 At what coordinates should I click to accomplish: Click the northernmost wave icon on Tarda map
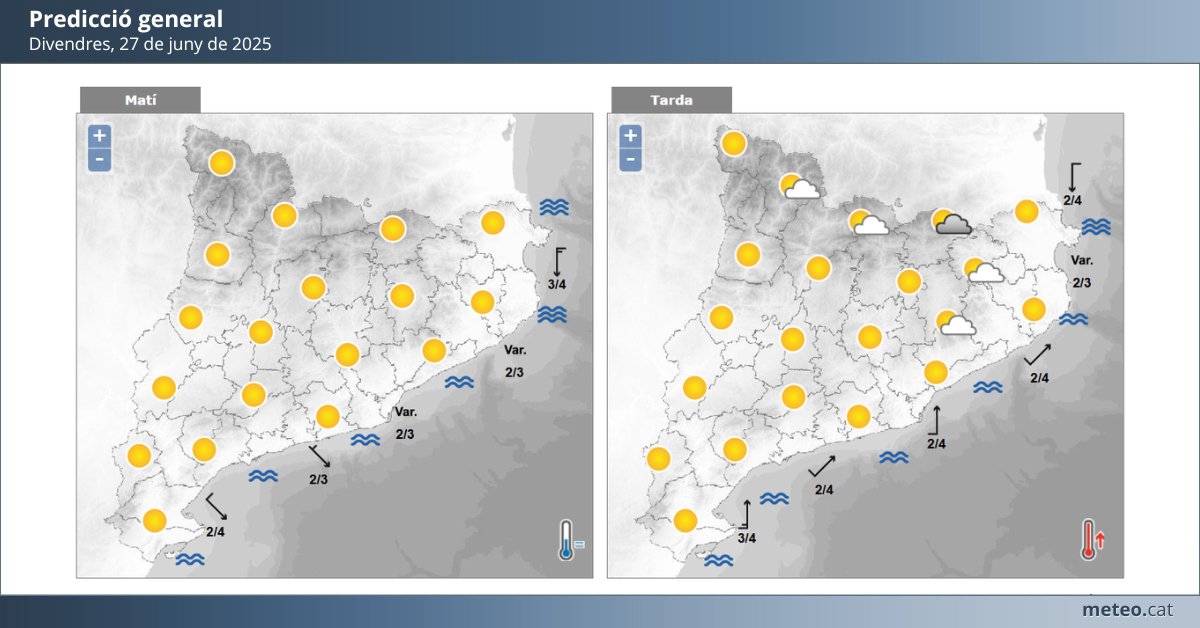[x=1096, y=227]
